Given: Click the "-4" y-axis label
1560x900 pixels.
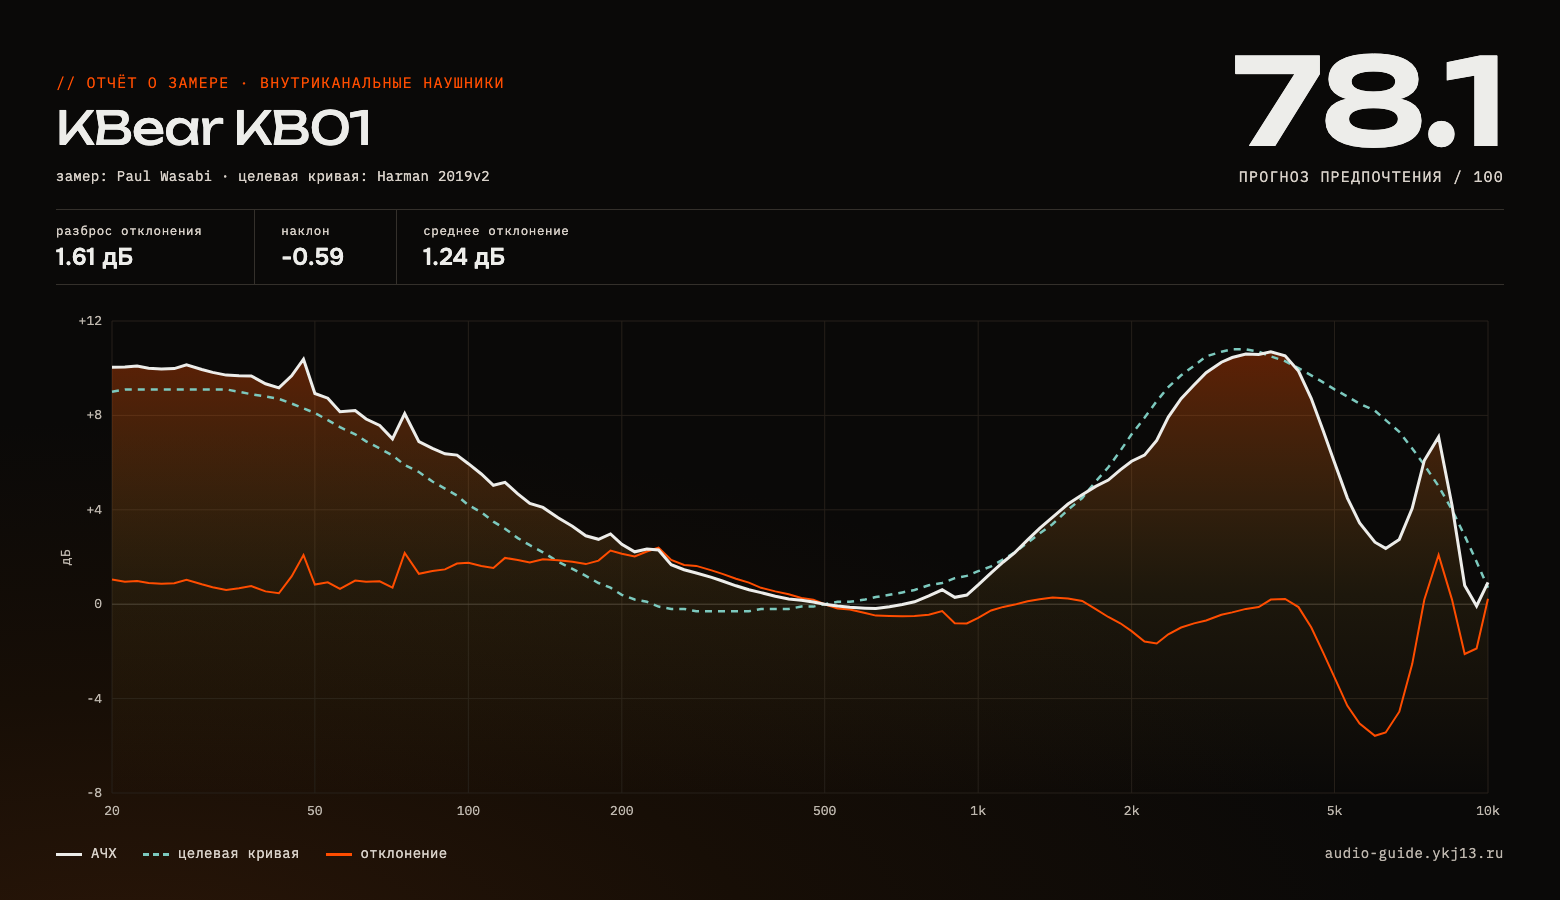Looking at the screenshot, I should point(94,699).
